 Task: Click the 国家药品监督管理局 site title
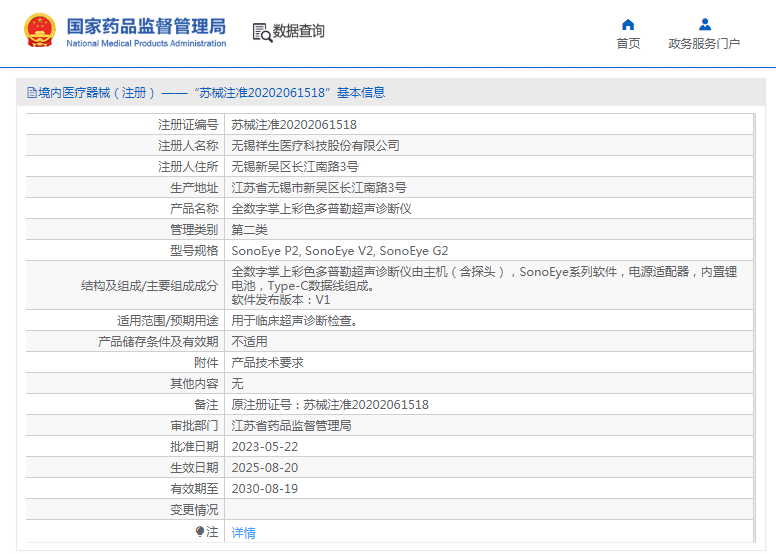(146, 25)
